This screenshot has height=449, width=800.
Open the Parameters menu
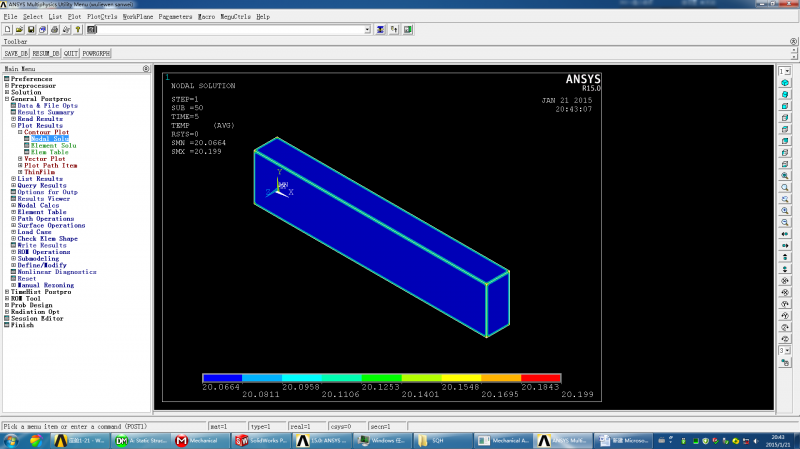pyautogui.click(x=175, y=17)
